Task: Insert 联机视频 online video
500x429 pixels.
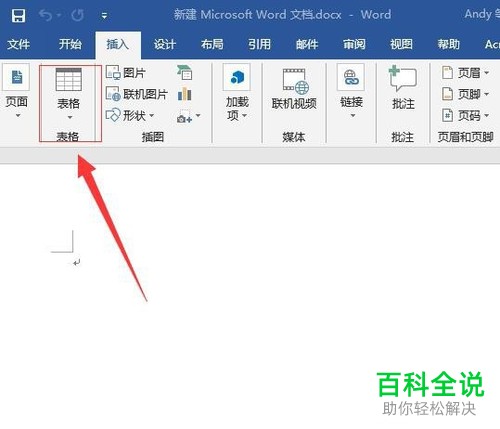Action: [294, 88]
